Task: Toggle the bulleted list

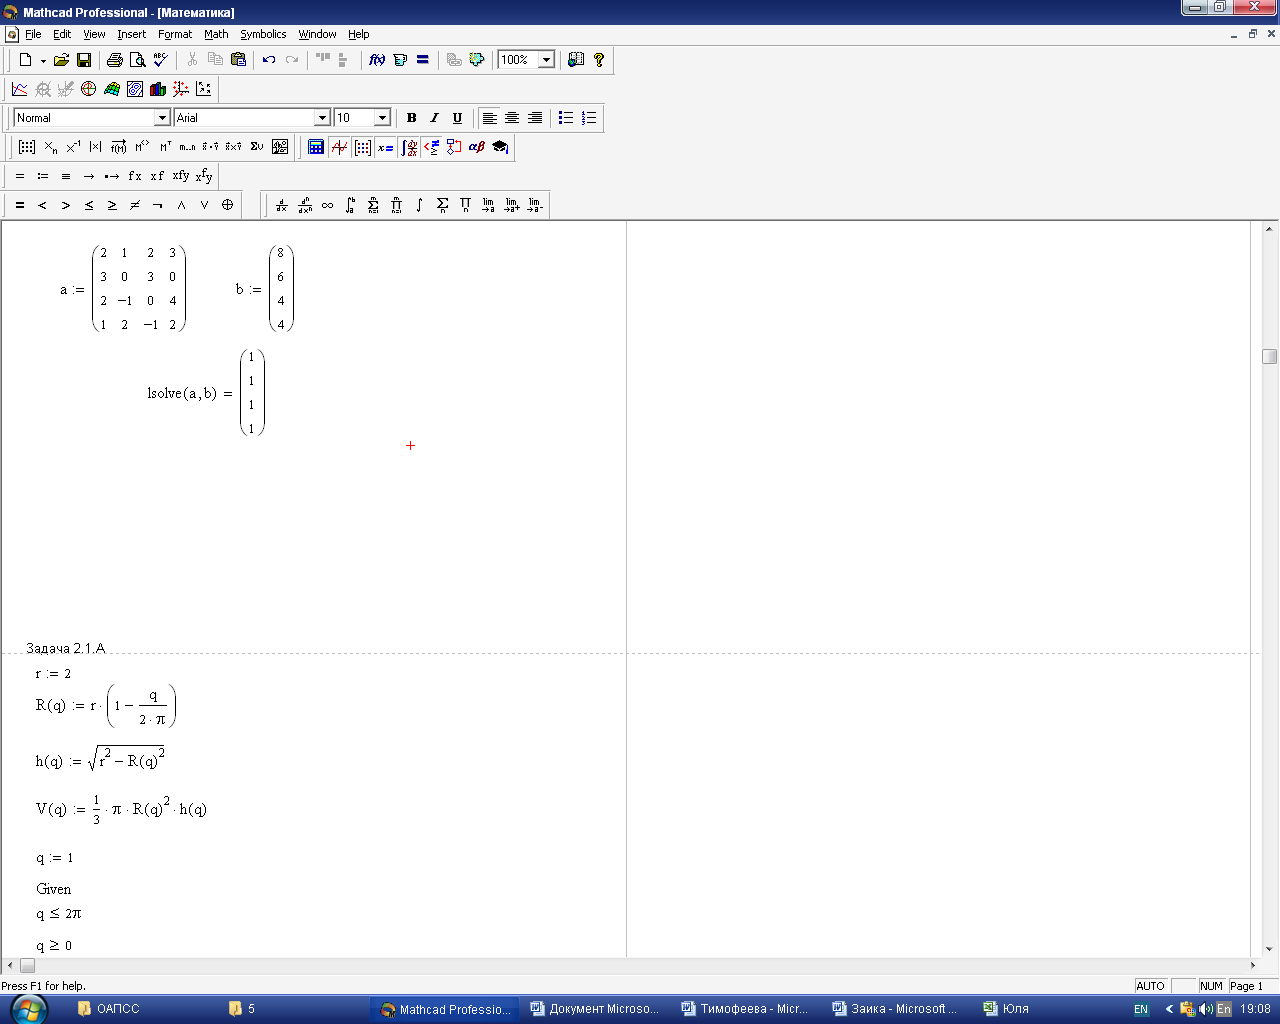Action: coord(566,118)
